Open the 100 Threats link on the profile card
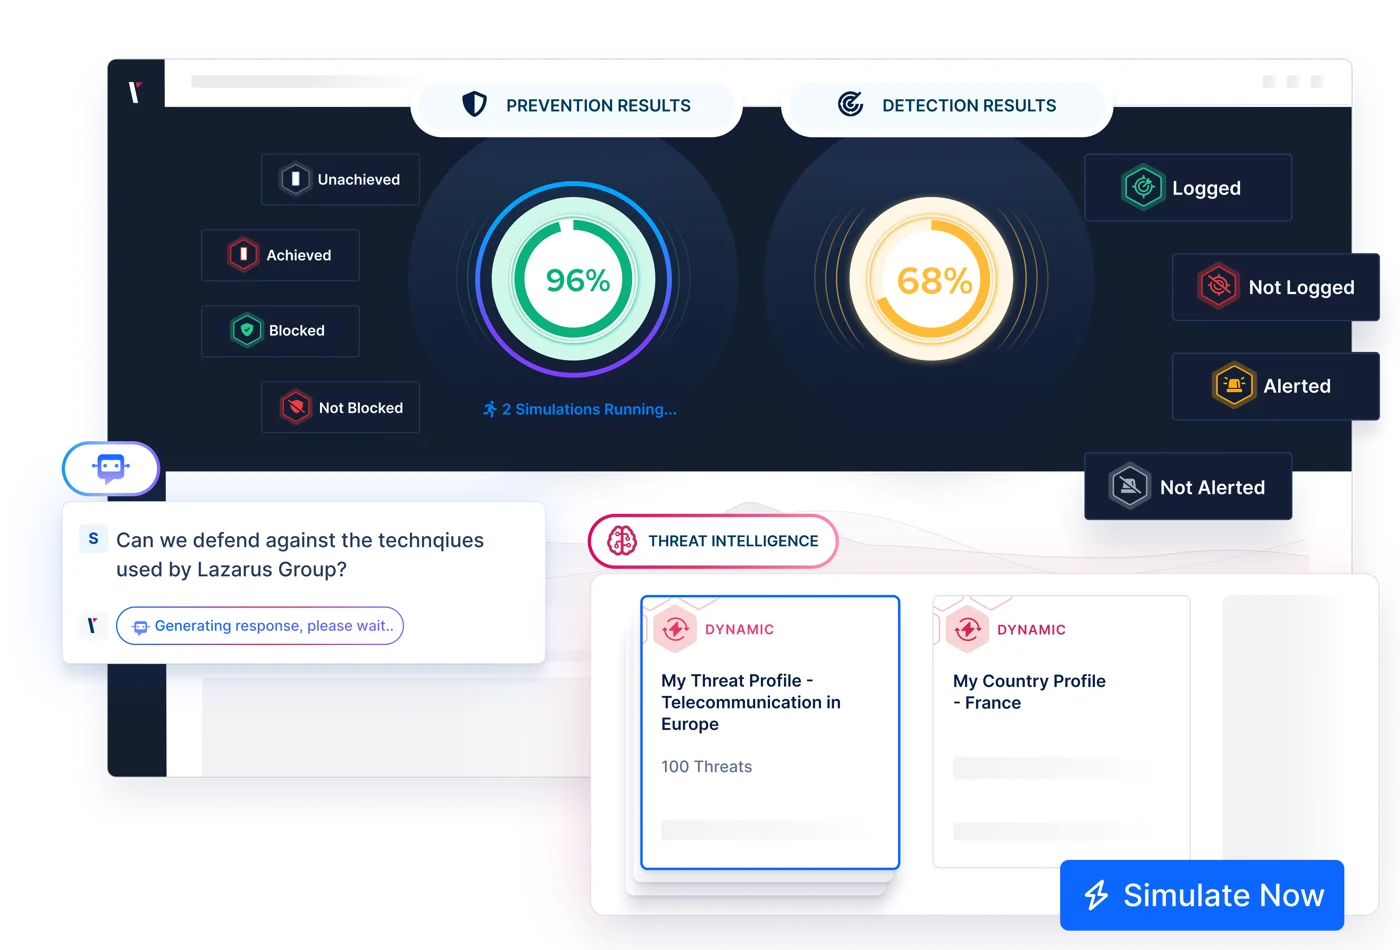Viewport: 1400px width, 950px height. click(706, 766)
